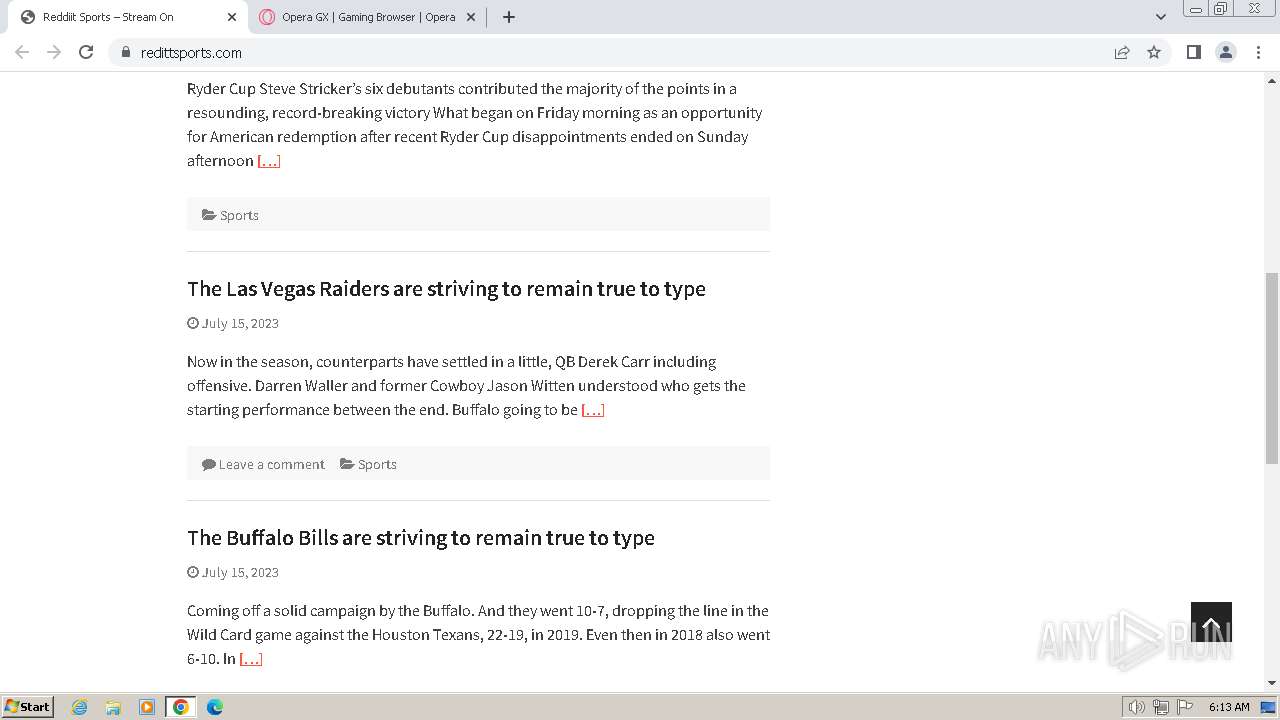Click the show desktop button
The height and width of the screenshot is (720, 1280).
[1269, 707]
